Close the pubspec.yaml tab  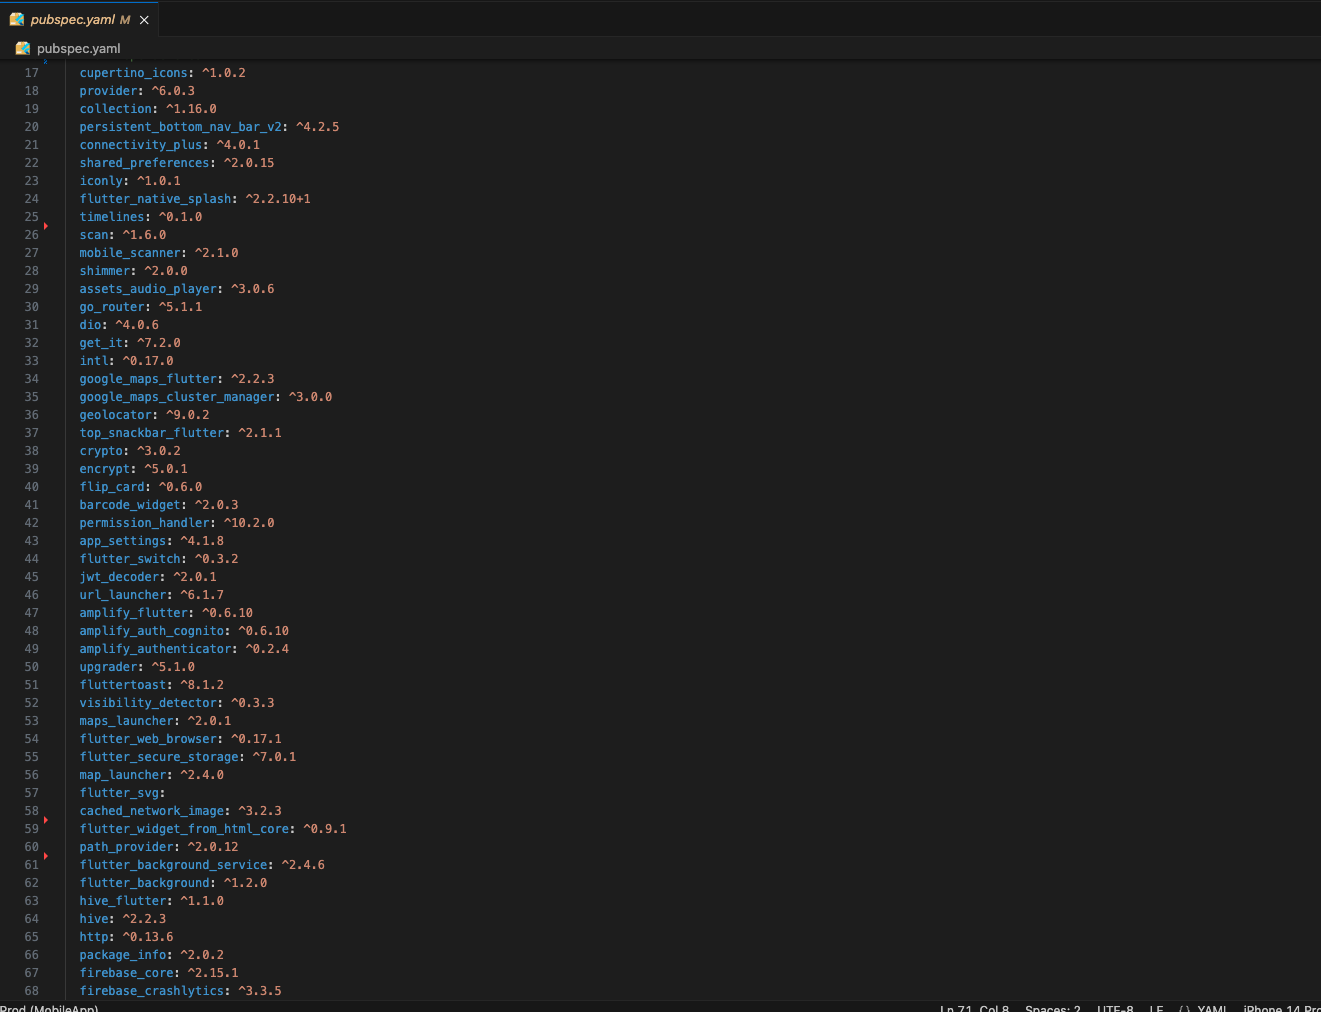coord(143,18)
